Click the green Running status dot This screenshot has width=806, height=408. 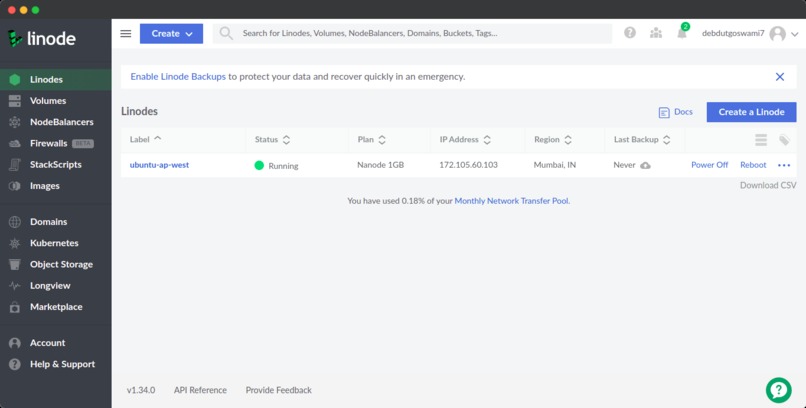point(259,165)
